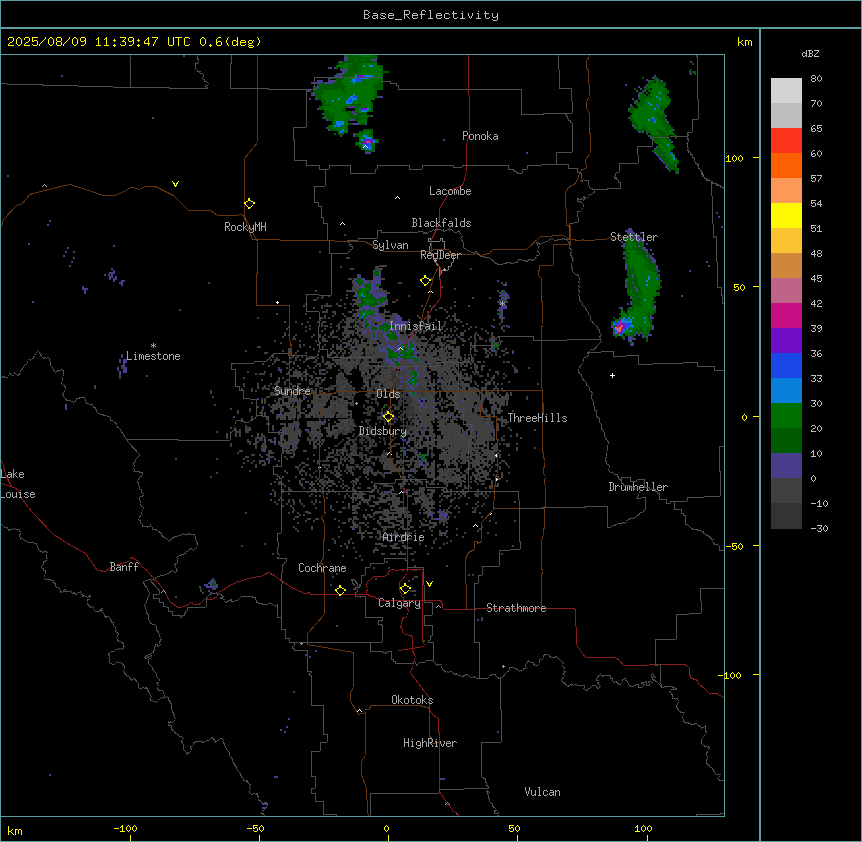This screenshot has width=862, height=842.
Task: Click the Strathmore town label
Action: (x=516, y=607)
